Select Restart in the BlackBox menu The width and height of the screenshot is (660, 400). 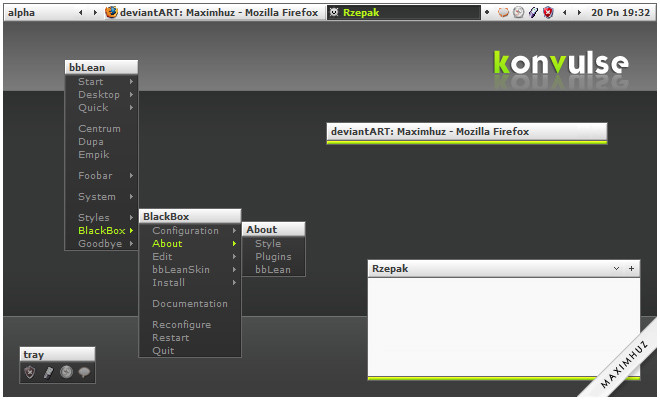point(190,338)
